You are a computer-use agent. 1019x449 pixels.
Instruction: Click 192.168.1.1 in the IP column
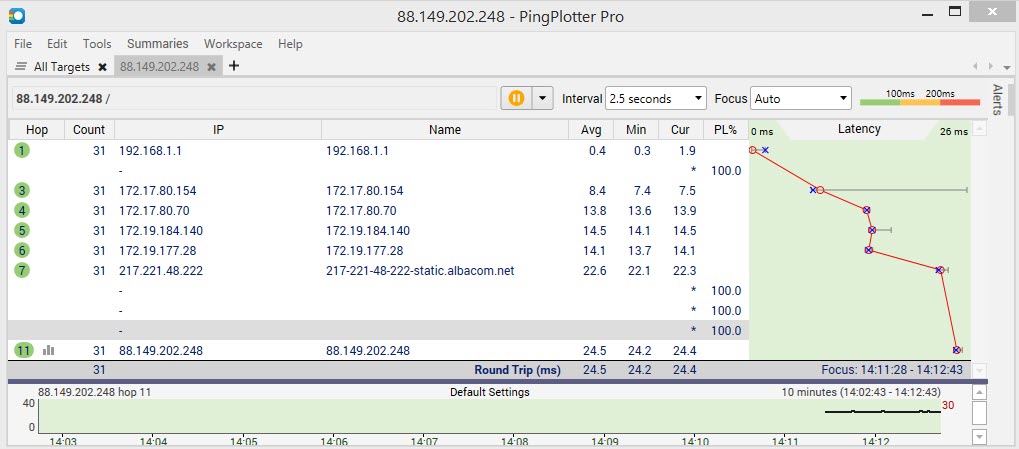coord(151,151)
